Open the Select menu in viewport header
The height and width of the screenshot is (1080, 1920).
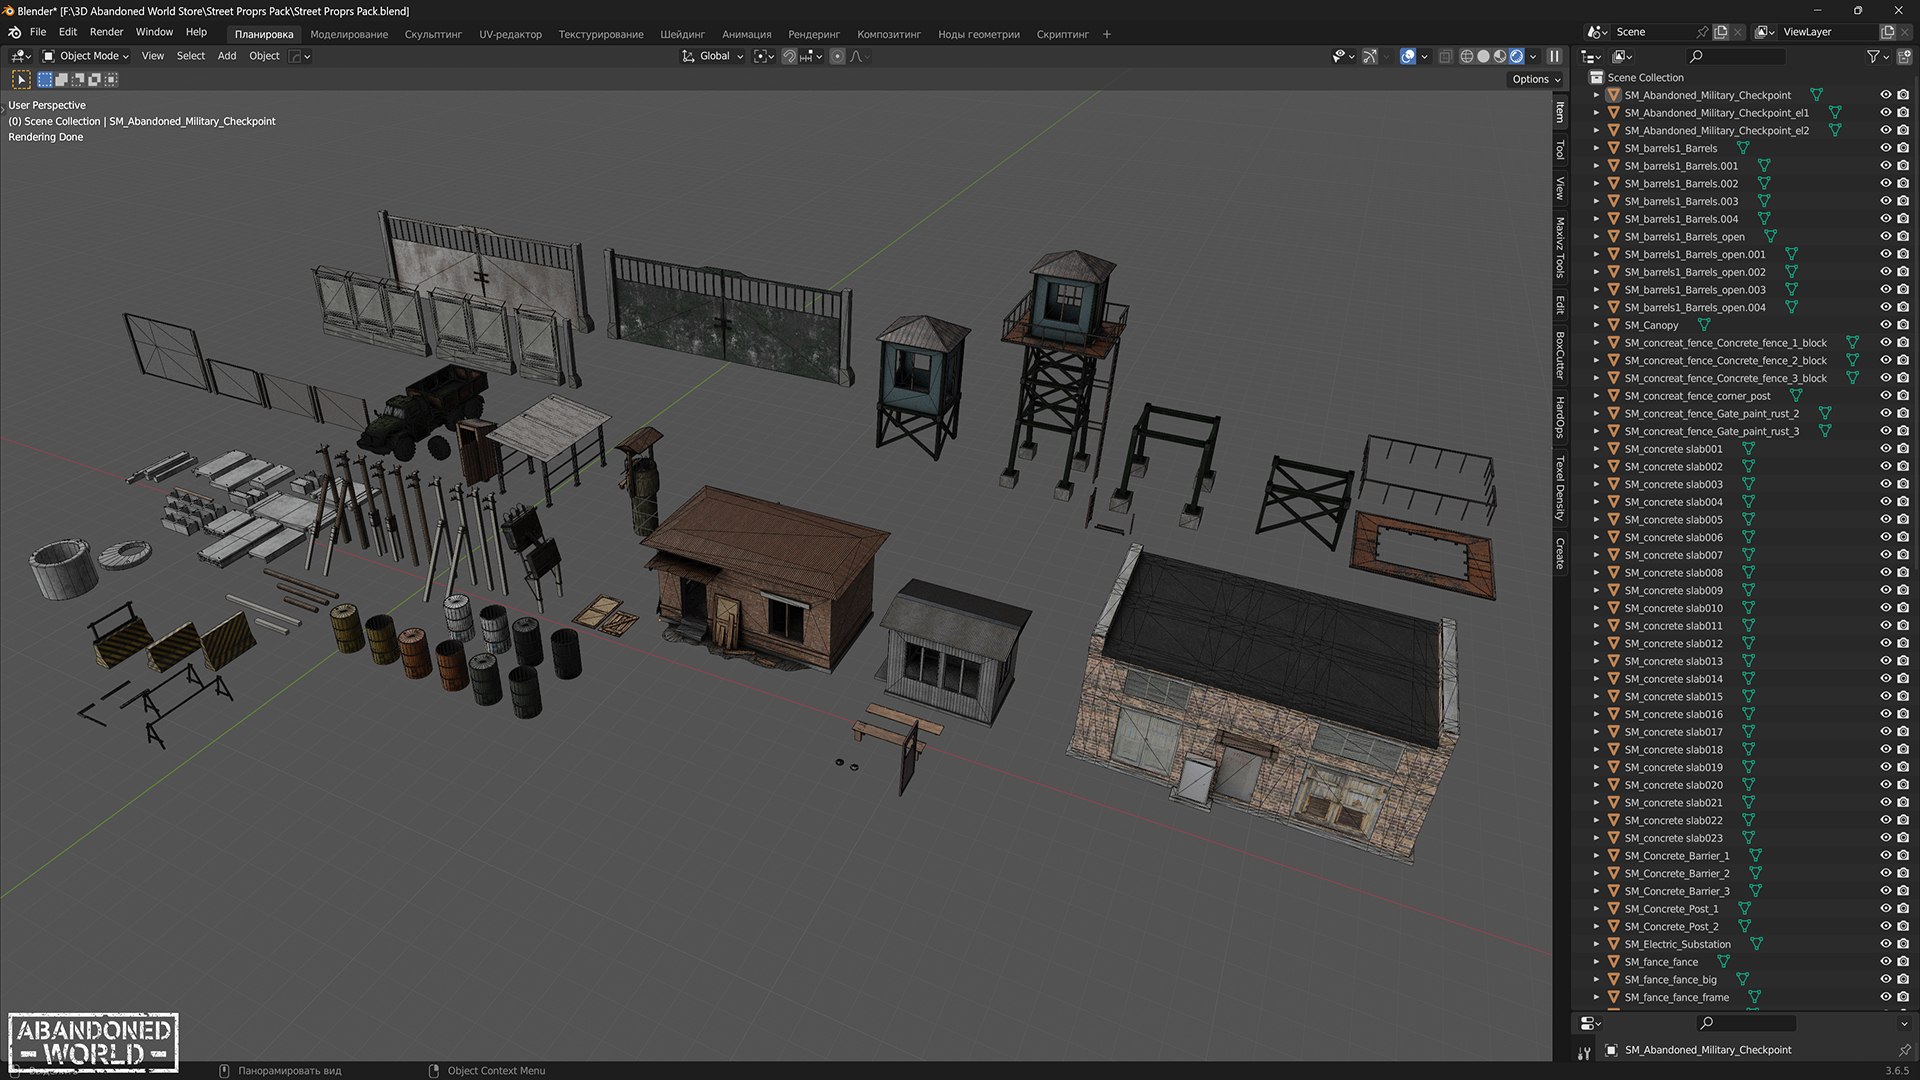(x=190, y=56)
